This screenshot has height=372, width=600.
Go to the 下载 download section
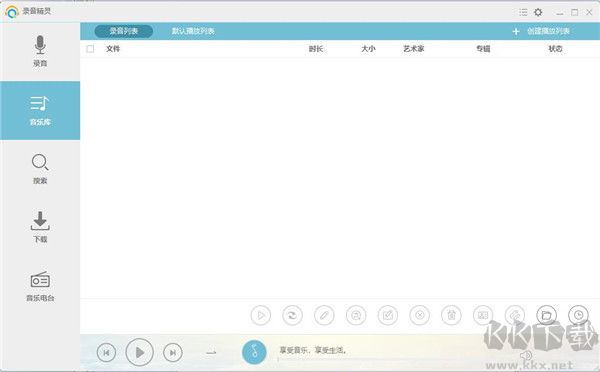coord(40,227)
